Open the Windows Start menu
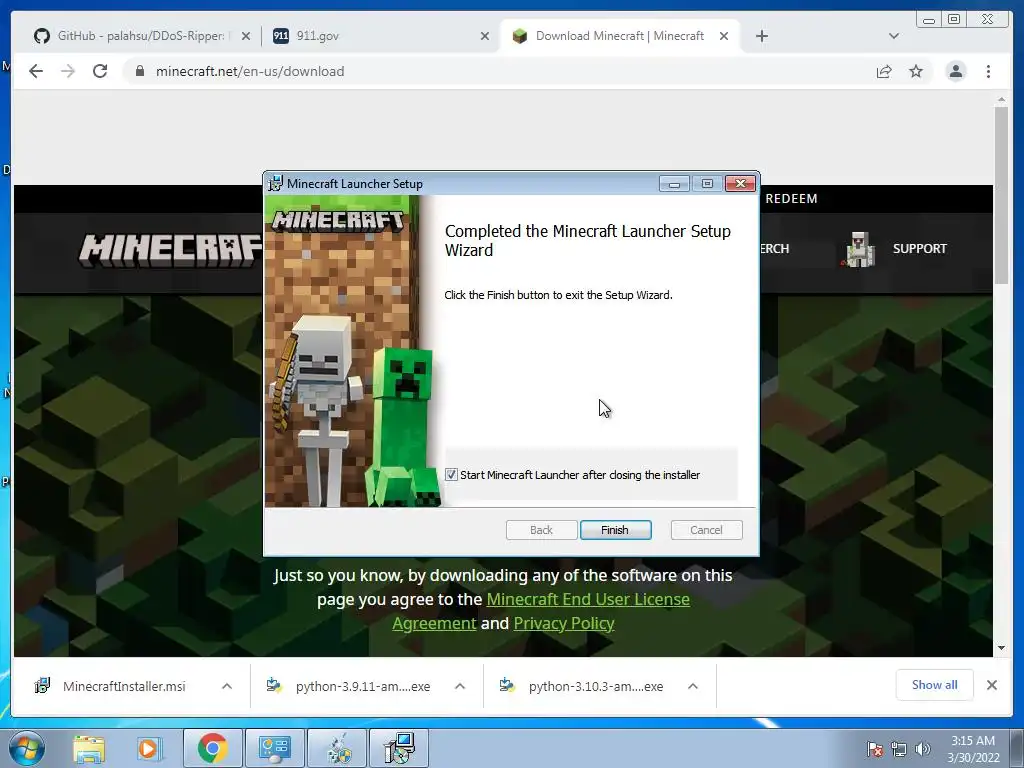 click(x=26, y=748)
